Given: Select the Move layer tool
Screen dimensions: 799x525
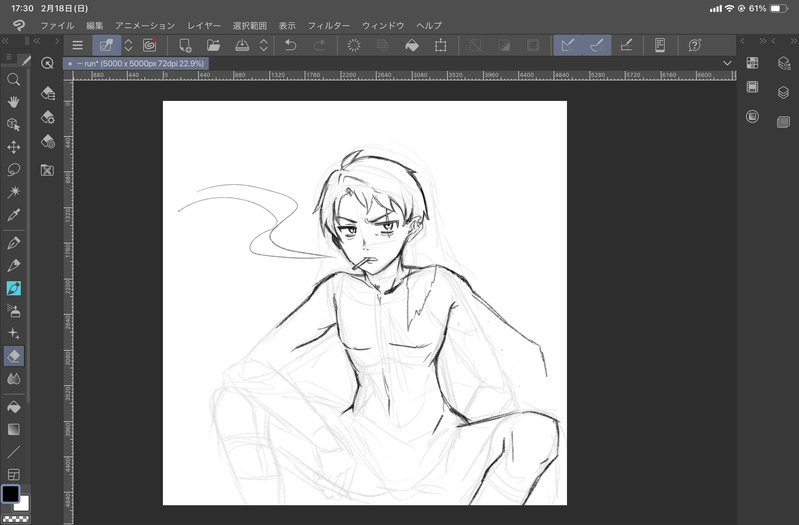Looking at the screenshot, I should tap(14, 147).
